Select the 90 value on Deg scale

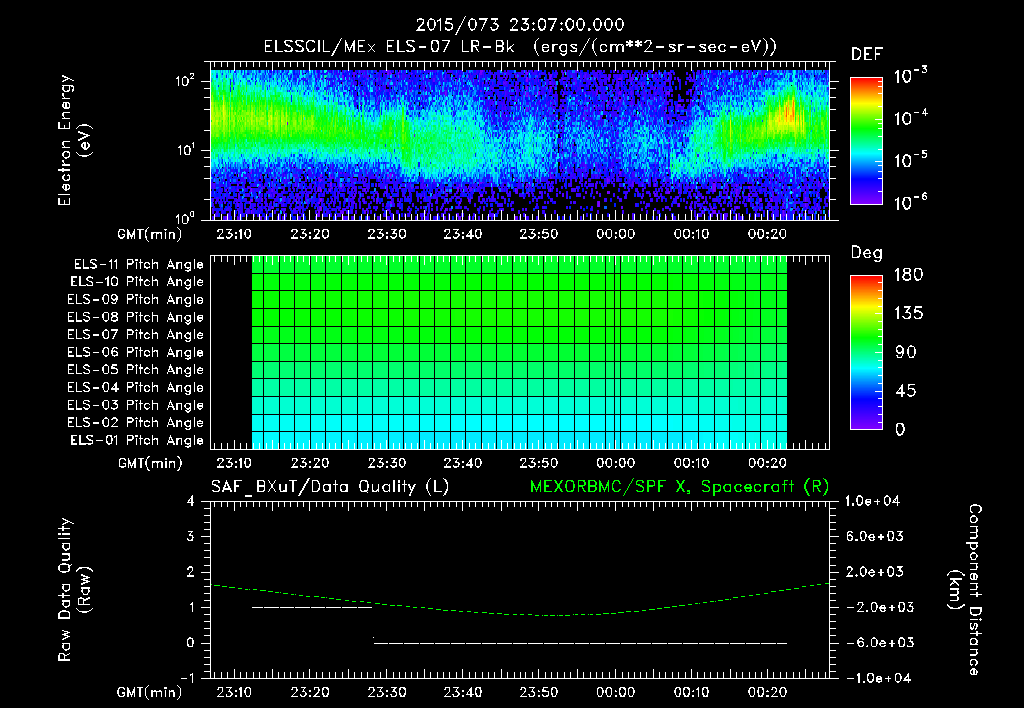pyautogui.click(x=906, y=352)
